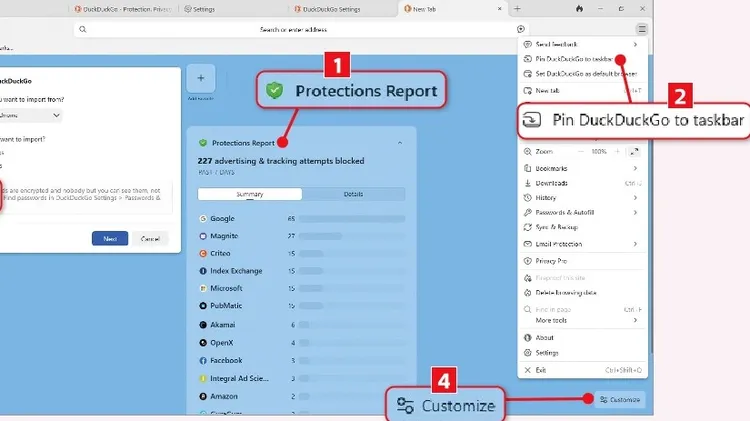Select Set DuckDuckGo as default browser

(582, 74)
